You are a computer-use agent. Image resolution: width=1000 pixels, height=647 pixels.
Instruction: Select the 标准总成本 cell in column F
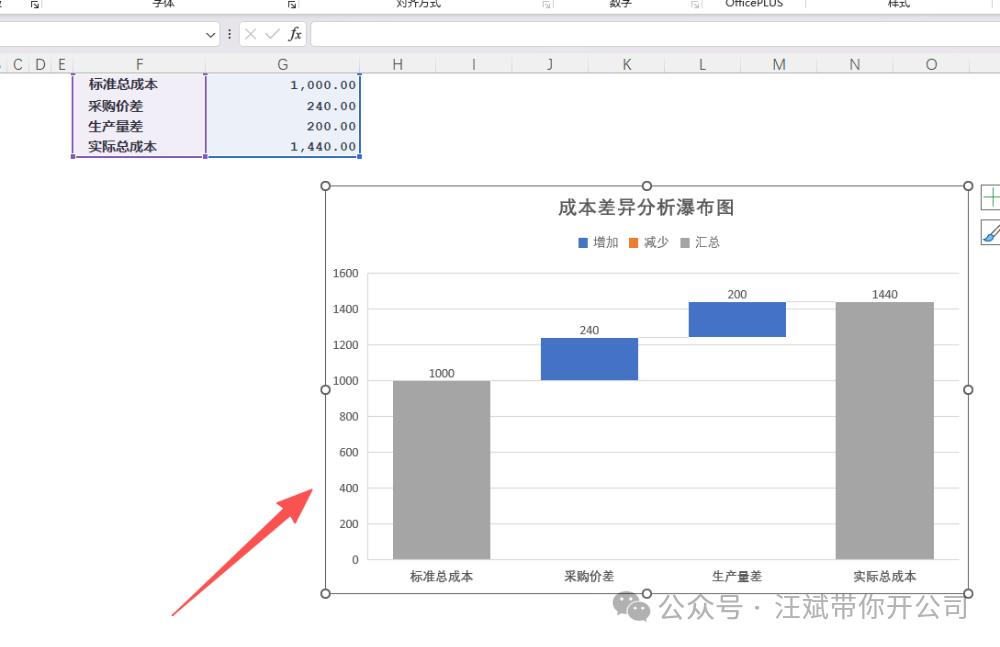(139, 84)
